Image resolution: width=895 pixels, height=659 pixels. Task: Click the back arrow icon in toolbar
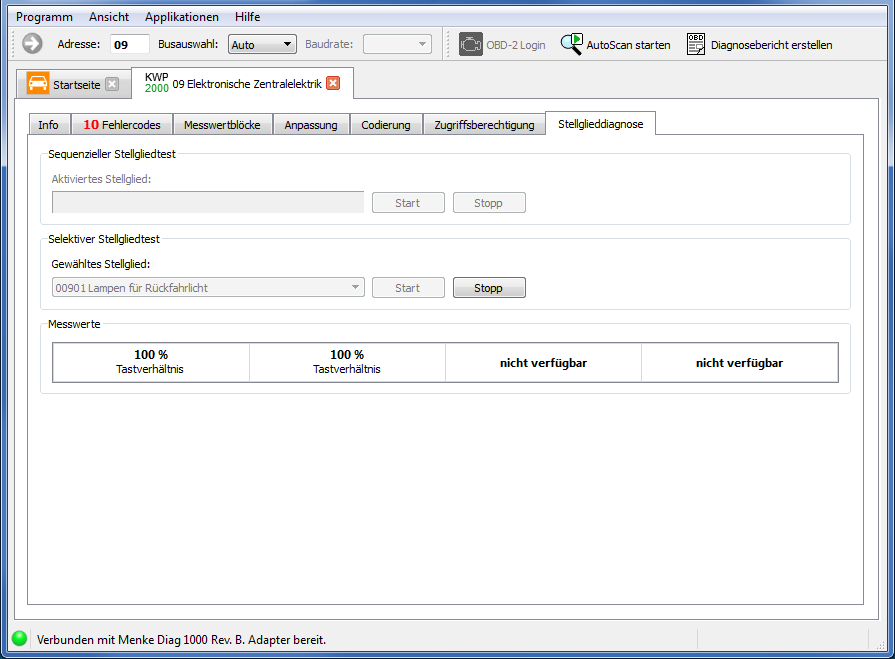coord(32,44)
